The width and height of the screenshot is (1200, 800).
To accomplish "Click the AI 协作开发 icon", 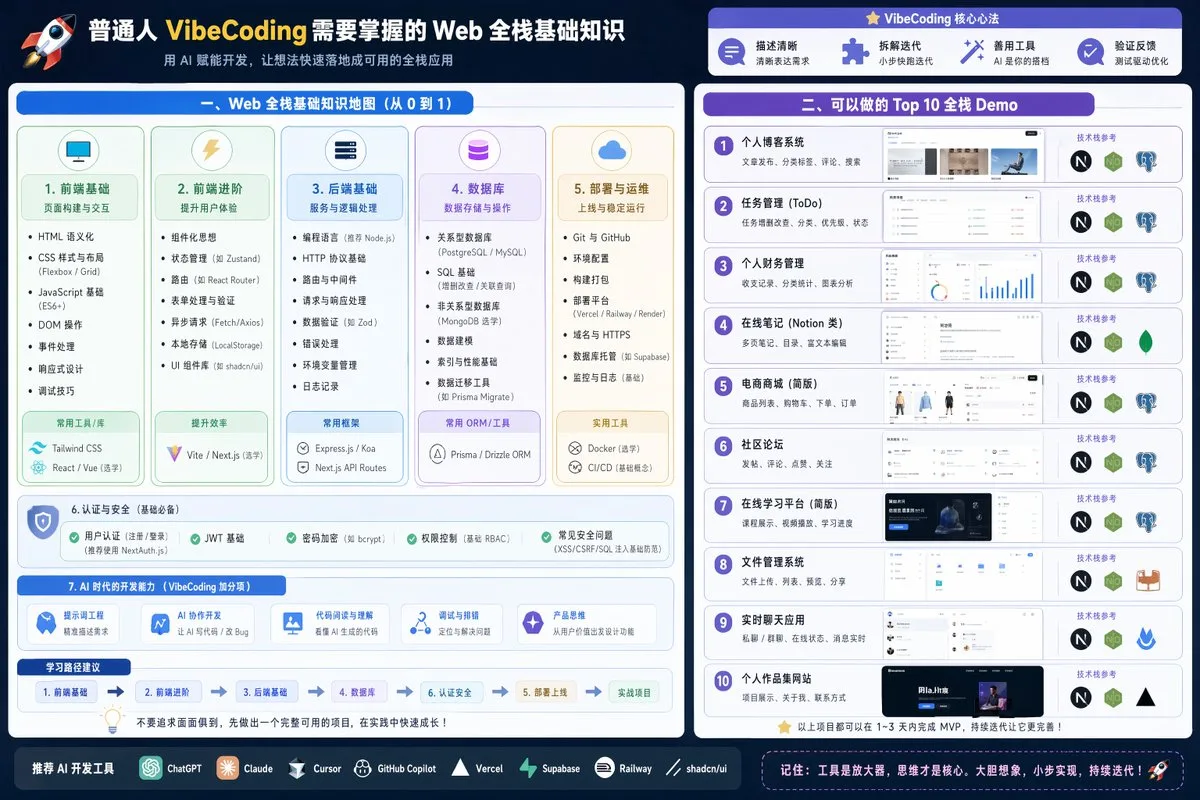I will 160,623.
